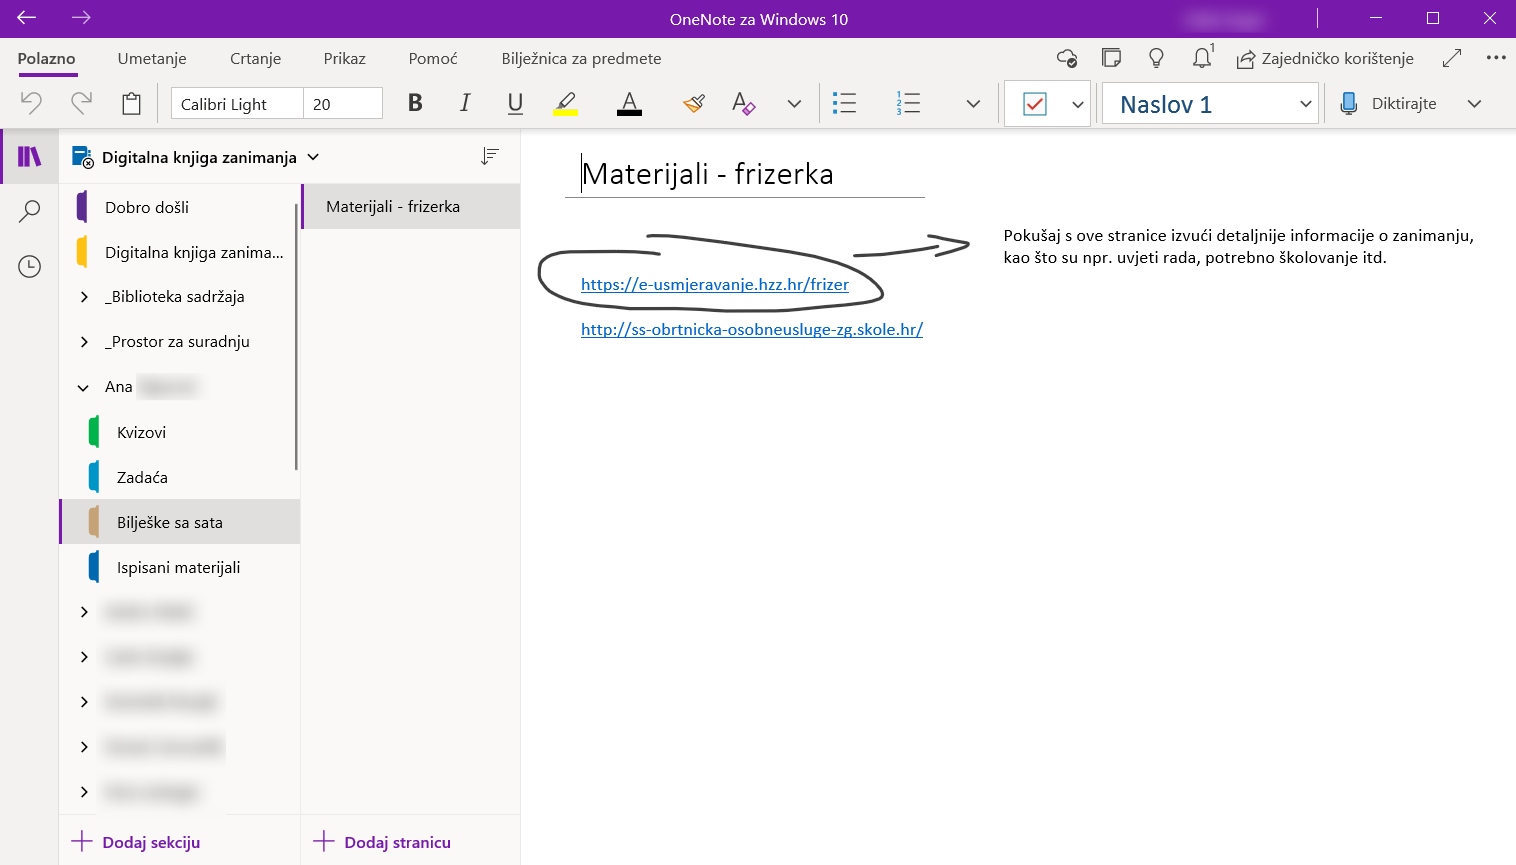Add a To Do checkbox tag
Image resolution: width=1516 pixels, height=865 pixels.
point(1035,104)
